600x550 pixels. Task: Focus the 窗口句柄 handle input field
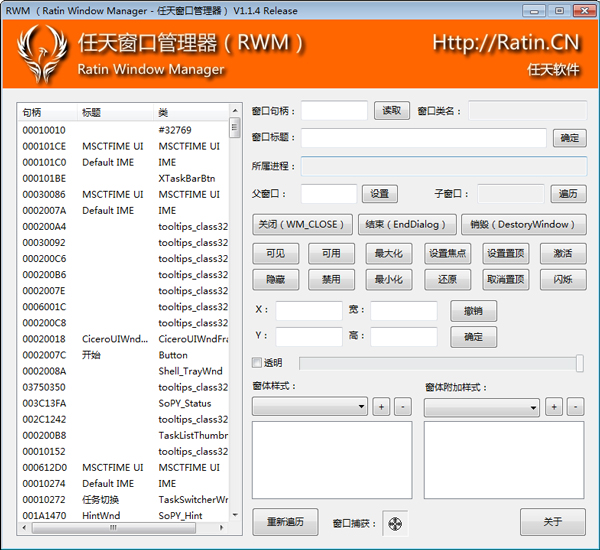pyautogui.click(x=334, y=111)
